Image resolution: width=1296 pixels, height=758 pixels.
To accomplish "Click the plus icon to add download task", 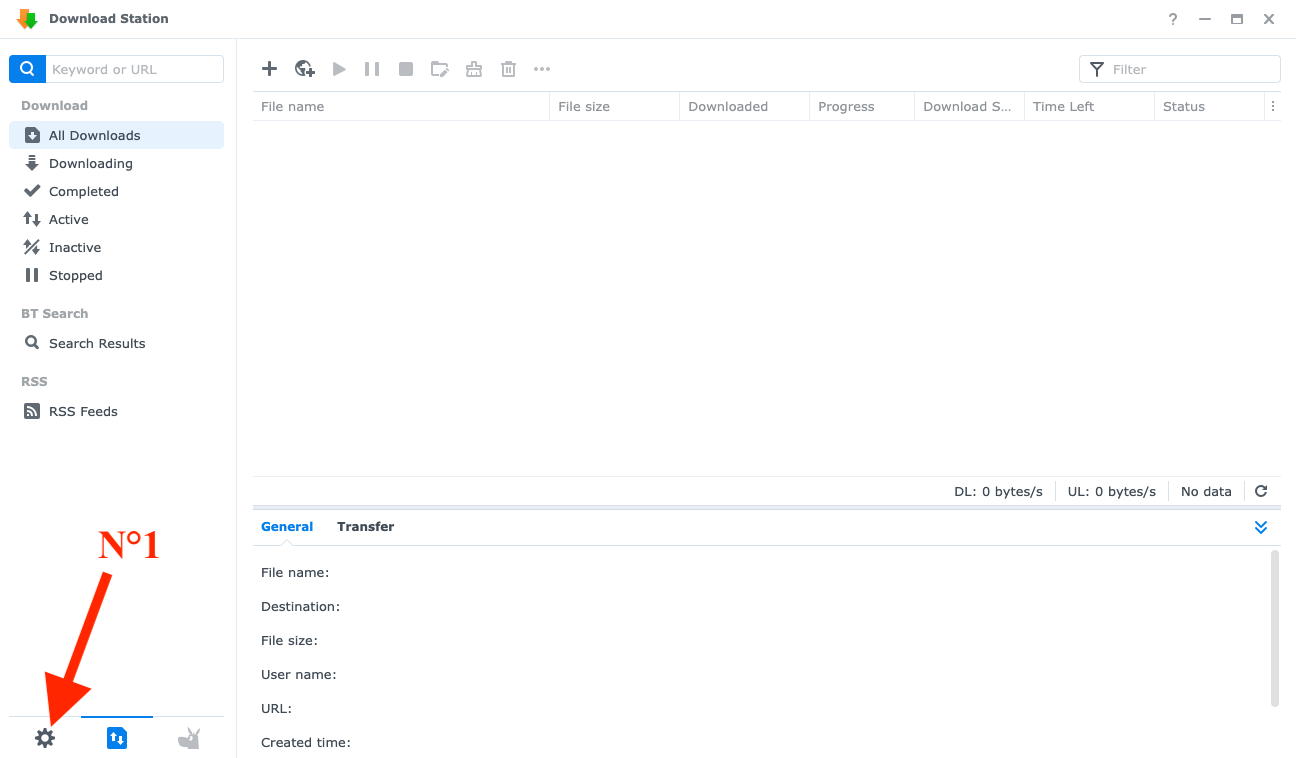I will (x=269, y=69).
